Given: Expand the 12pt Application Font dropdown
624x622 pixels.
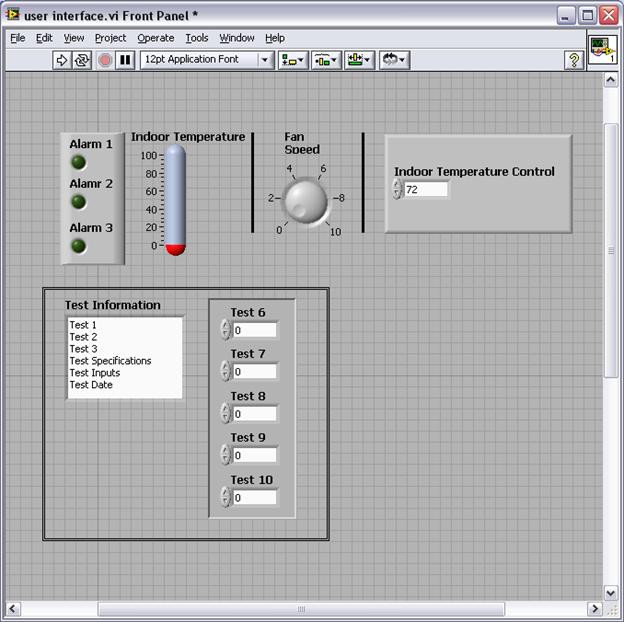Looking at the screenshot, I should (265, 60).
